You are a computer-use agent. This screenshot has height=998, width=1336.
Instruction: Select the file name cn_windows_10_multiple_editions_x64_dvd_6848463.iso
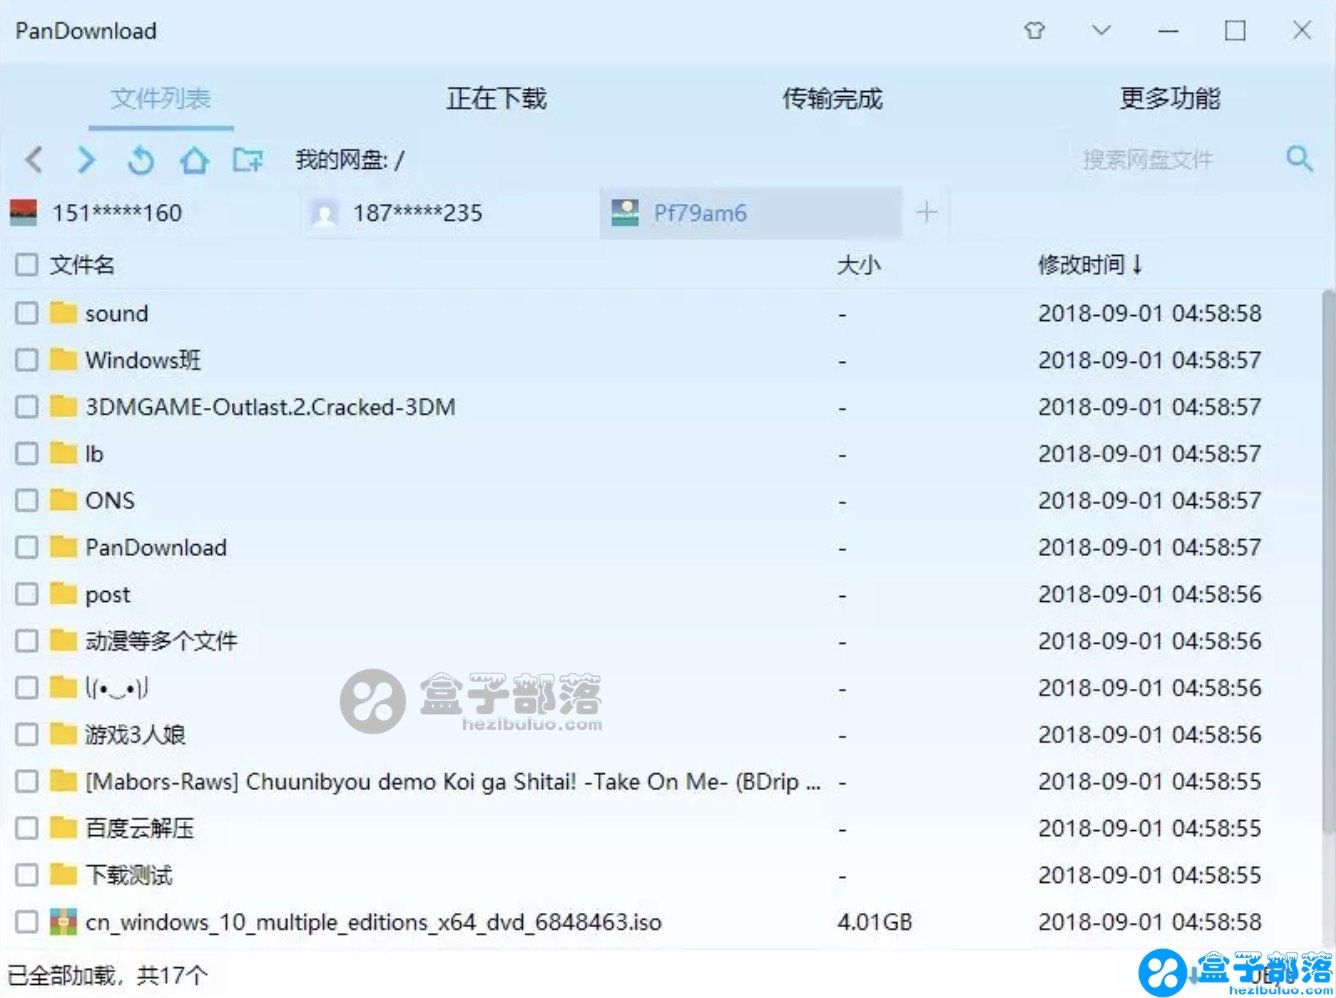click(374, 922)
